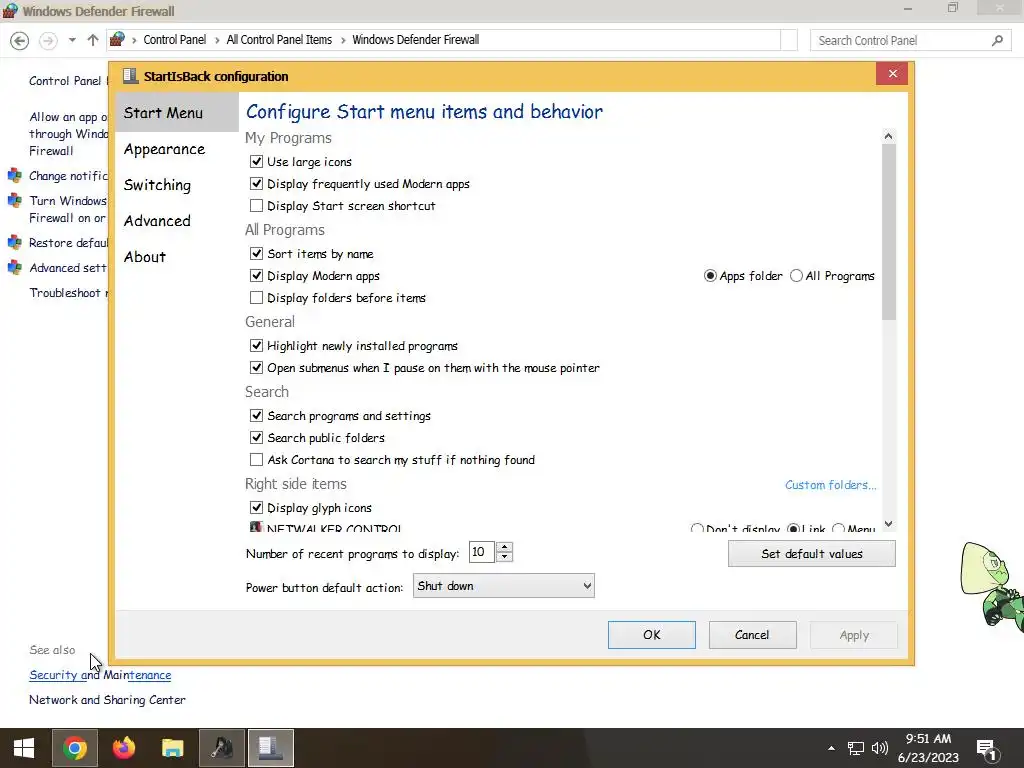The image size is (1024, 768).
Task: Open Custom folders link
Action: pos(830,485)
